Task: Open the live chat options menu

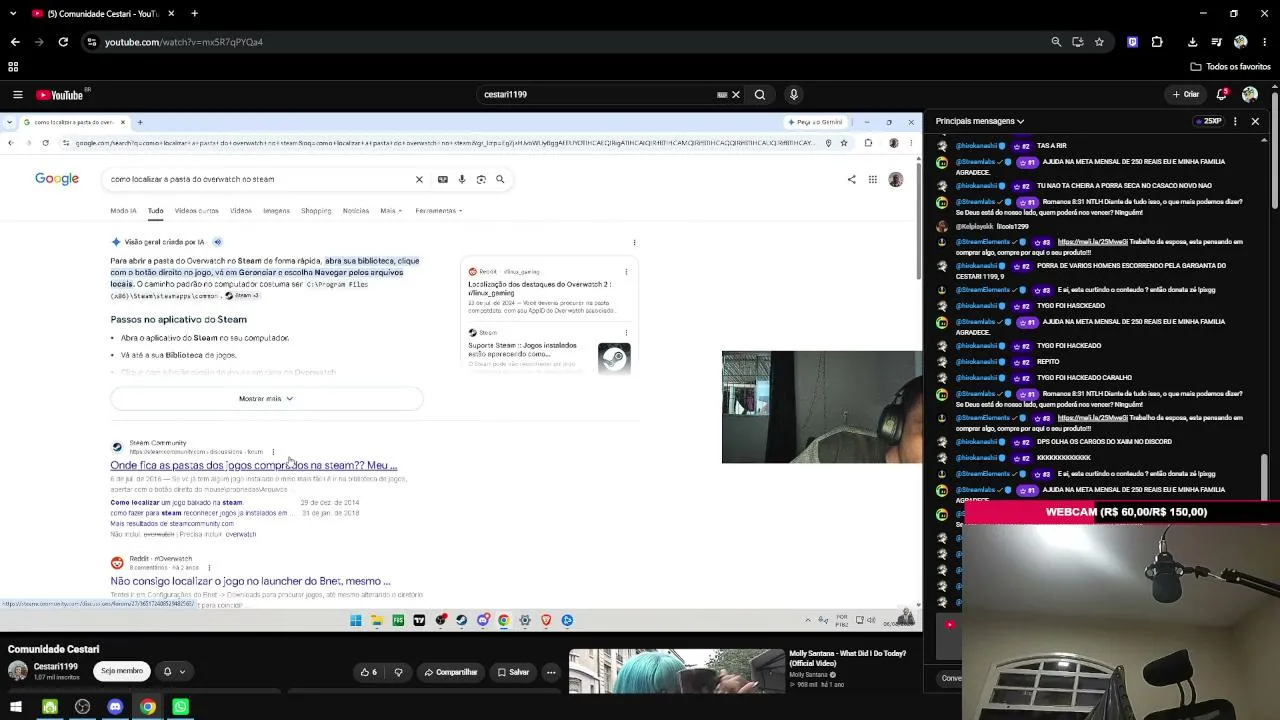Action: (1235, 121)
